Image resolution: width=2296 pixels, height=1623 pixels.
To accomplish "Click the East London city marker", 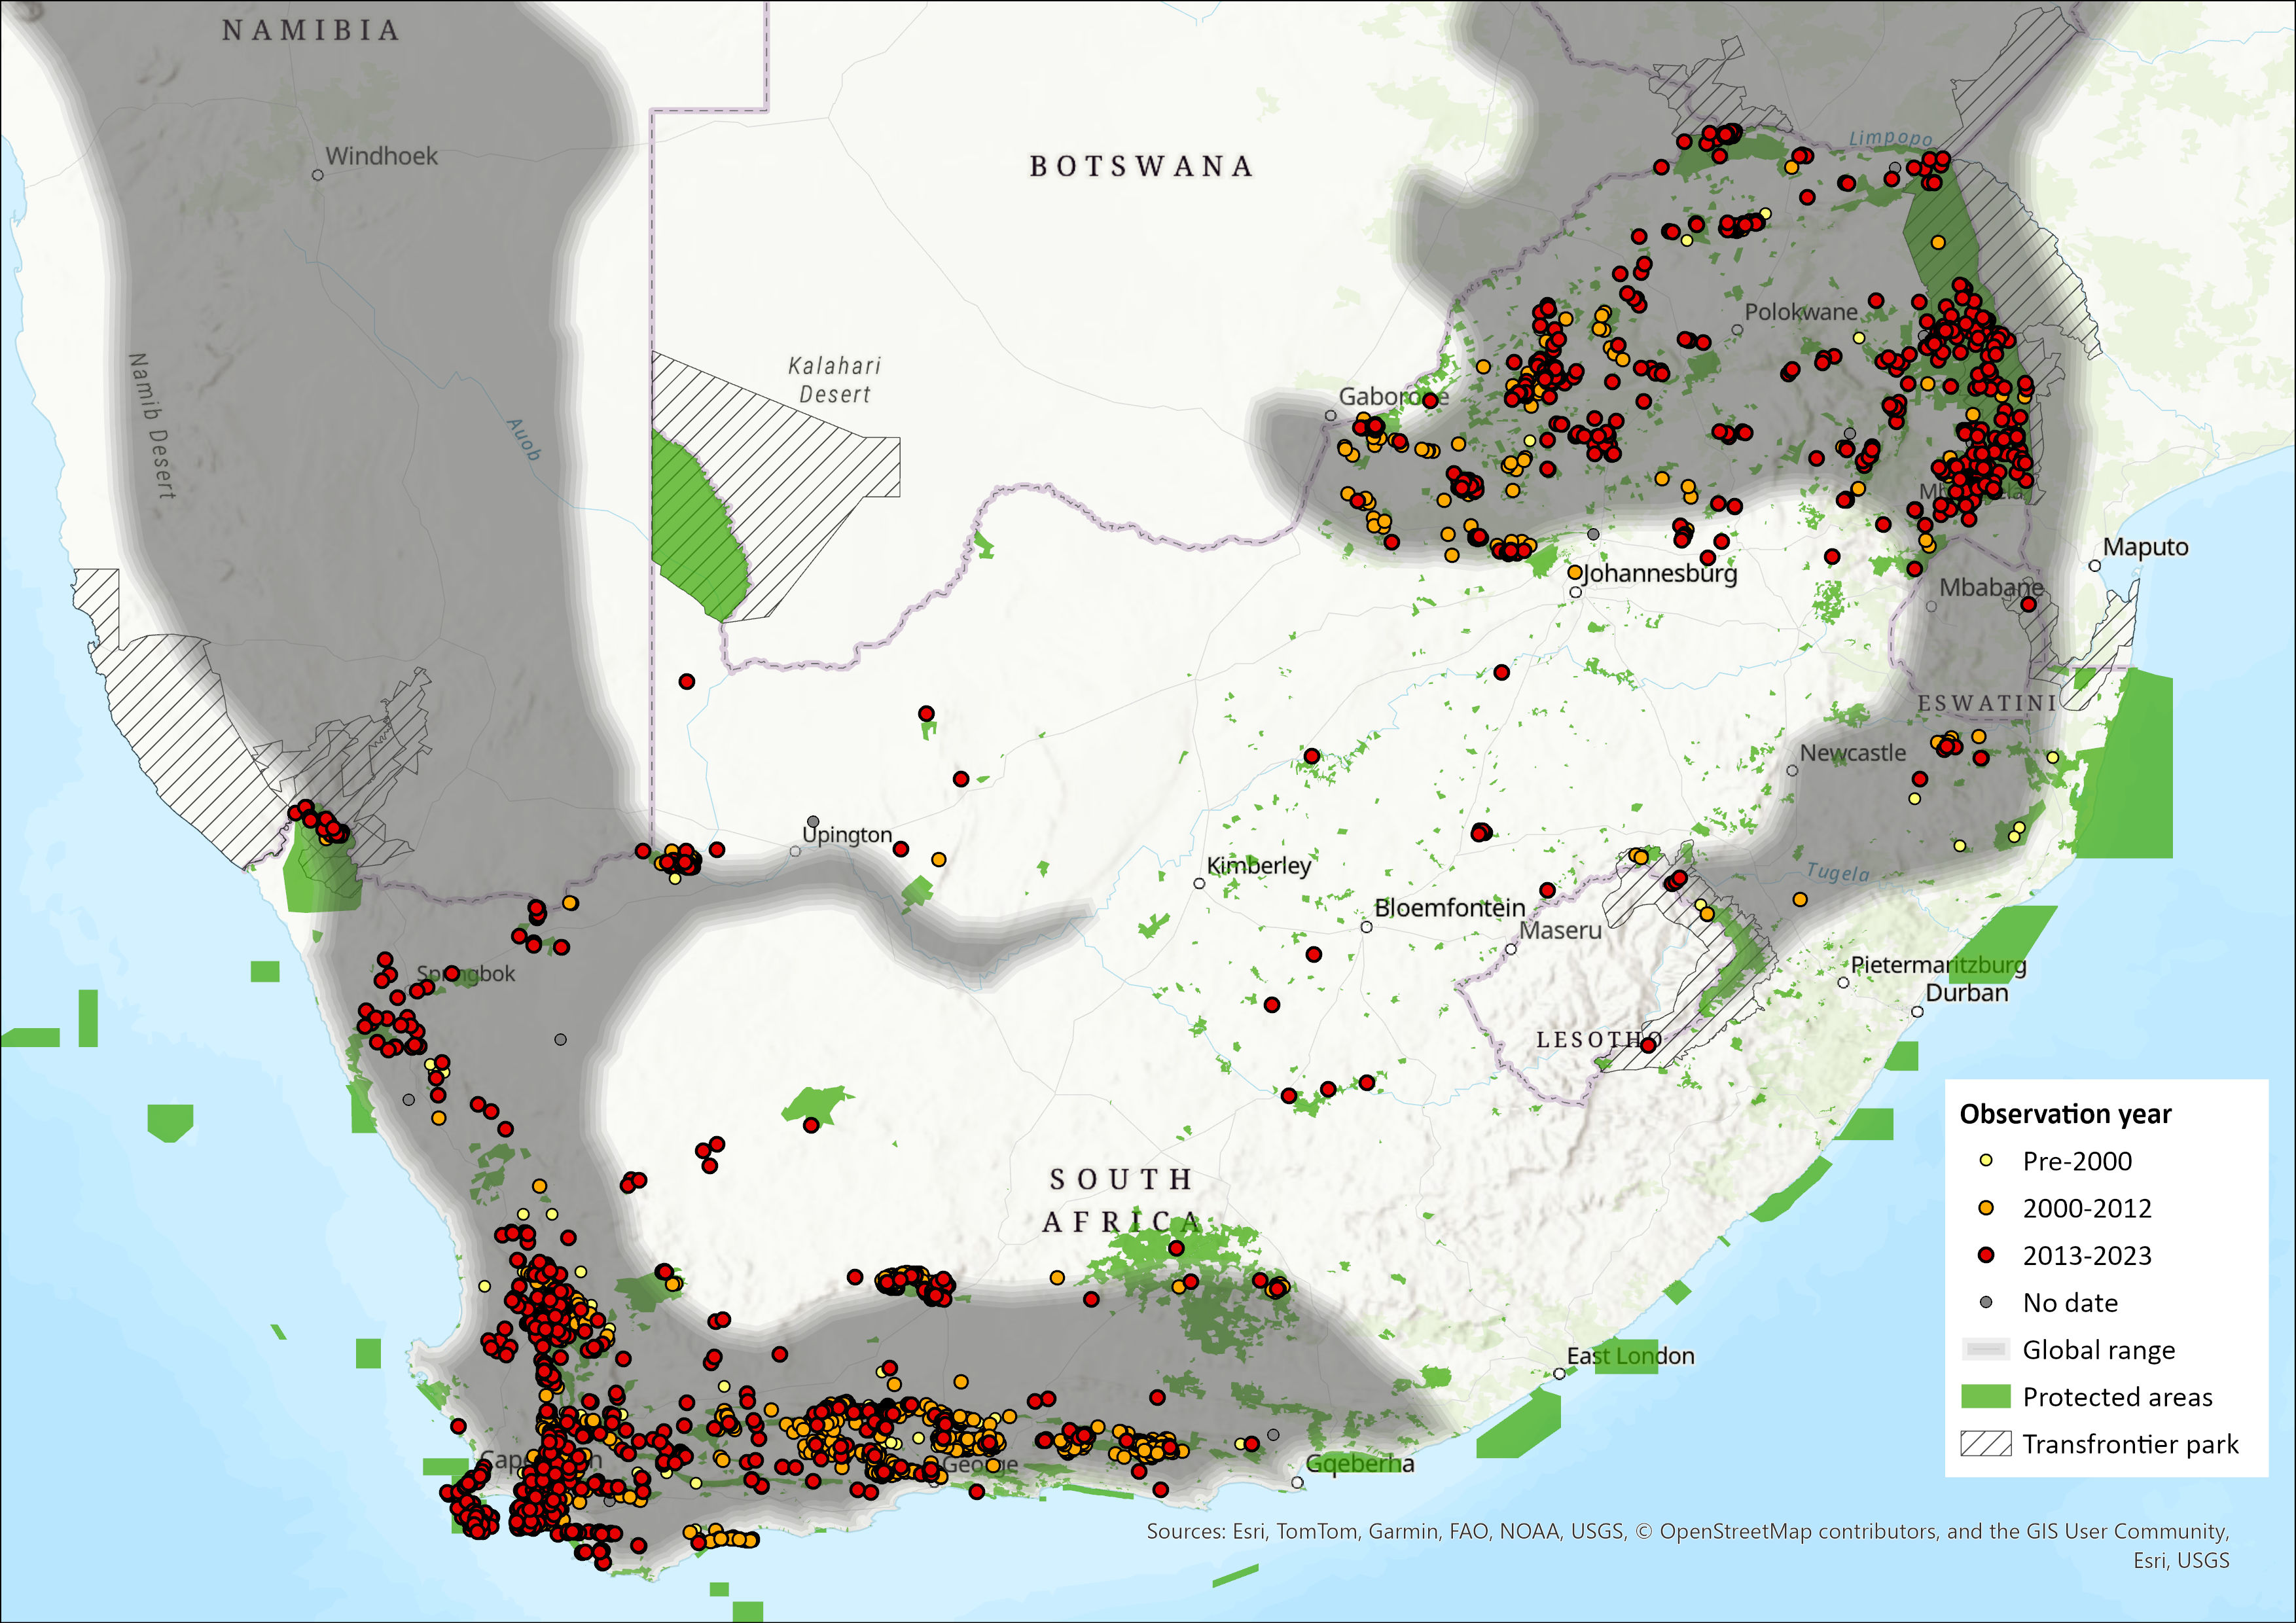I will click(x=1559, y=1374).
